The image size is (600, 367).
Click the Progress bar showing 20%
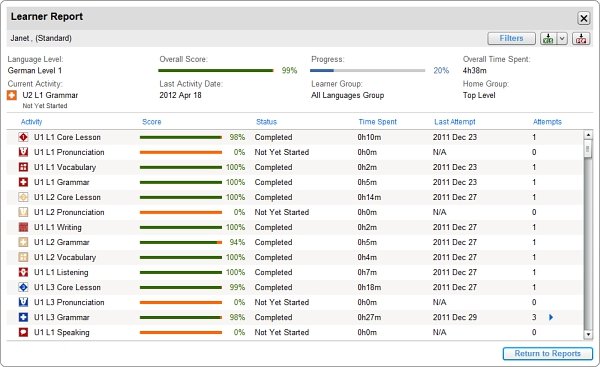click(x=367, y=70)
